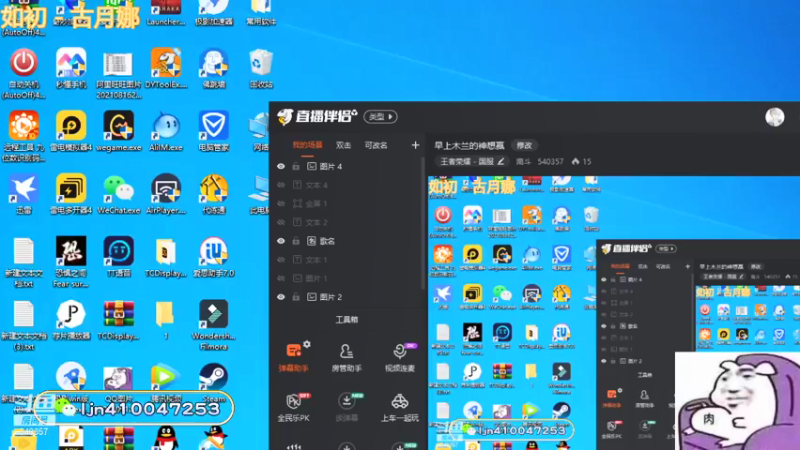Viewport: 800px width, 450px height.
Task: Show the hidden 文本 4 layer
Action: click(x=281, y=185)
